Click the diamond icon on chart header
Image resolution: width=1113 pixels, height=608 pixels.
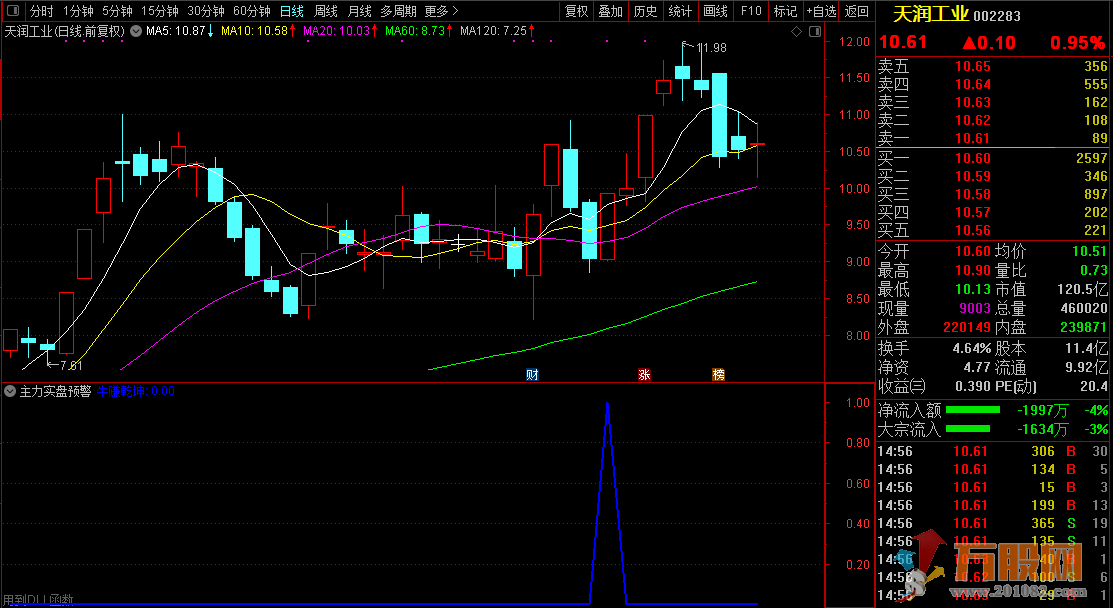(x=796, y=31)
